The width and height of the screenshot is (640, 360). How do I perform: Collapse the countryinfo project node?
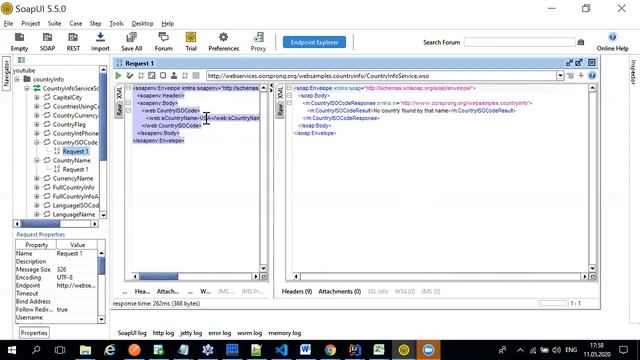[x=17, y=79]
